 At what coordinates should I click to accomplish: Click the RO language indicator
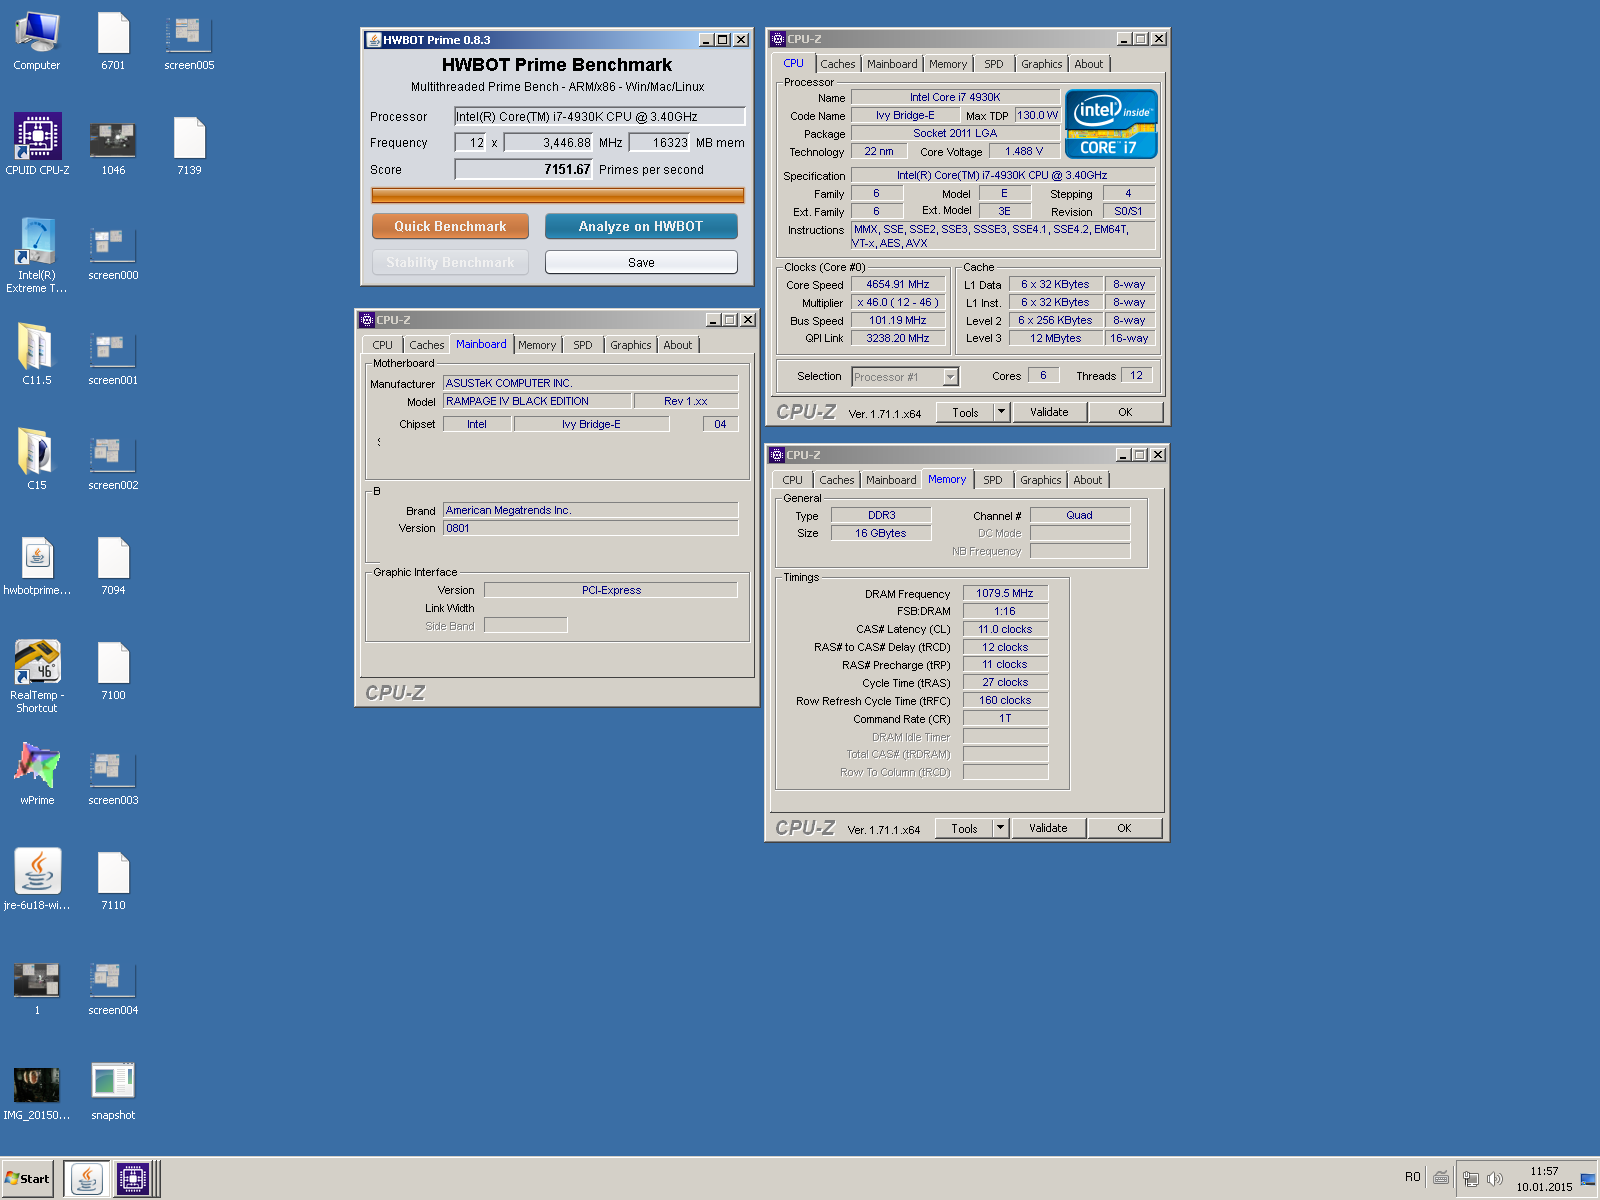1412,1177
